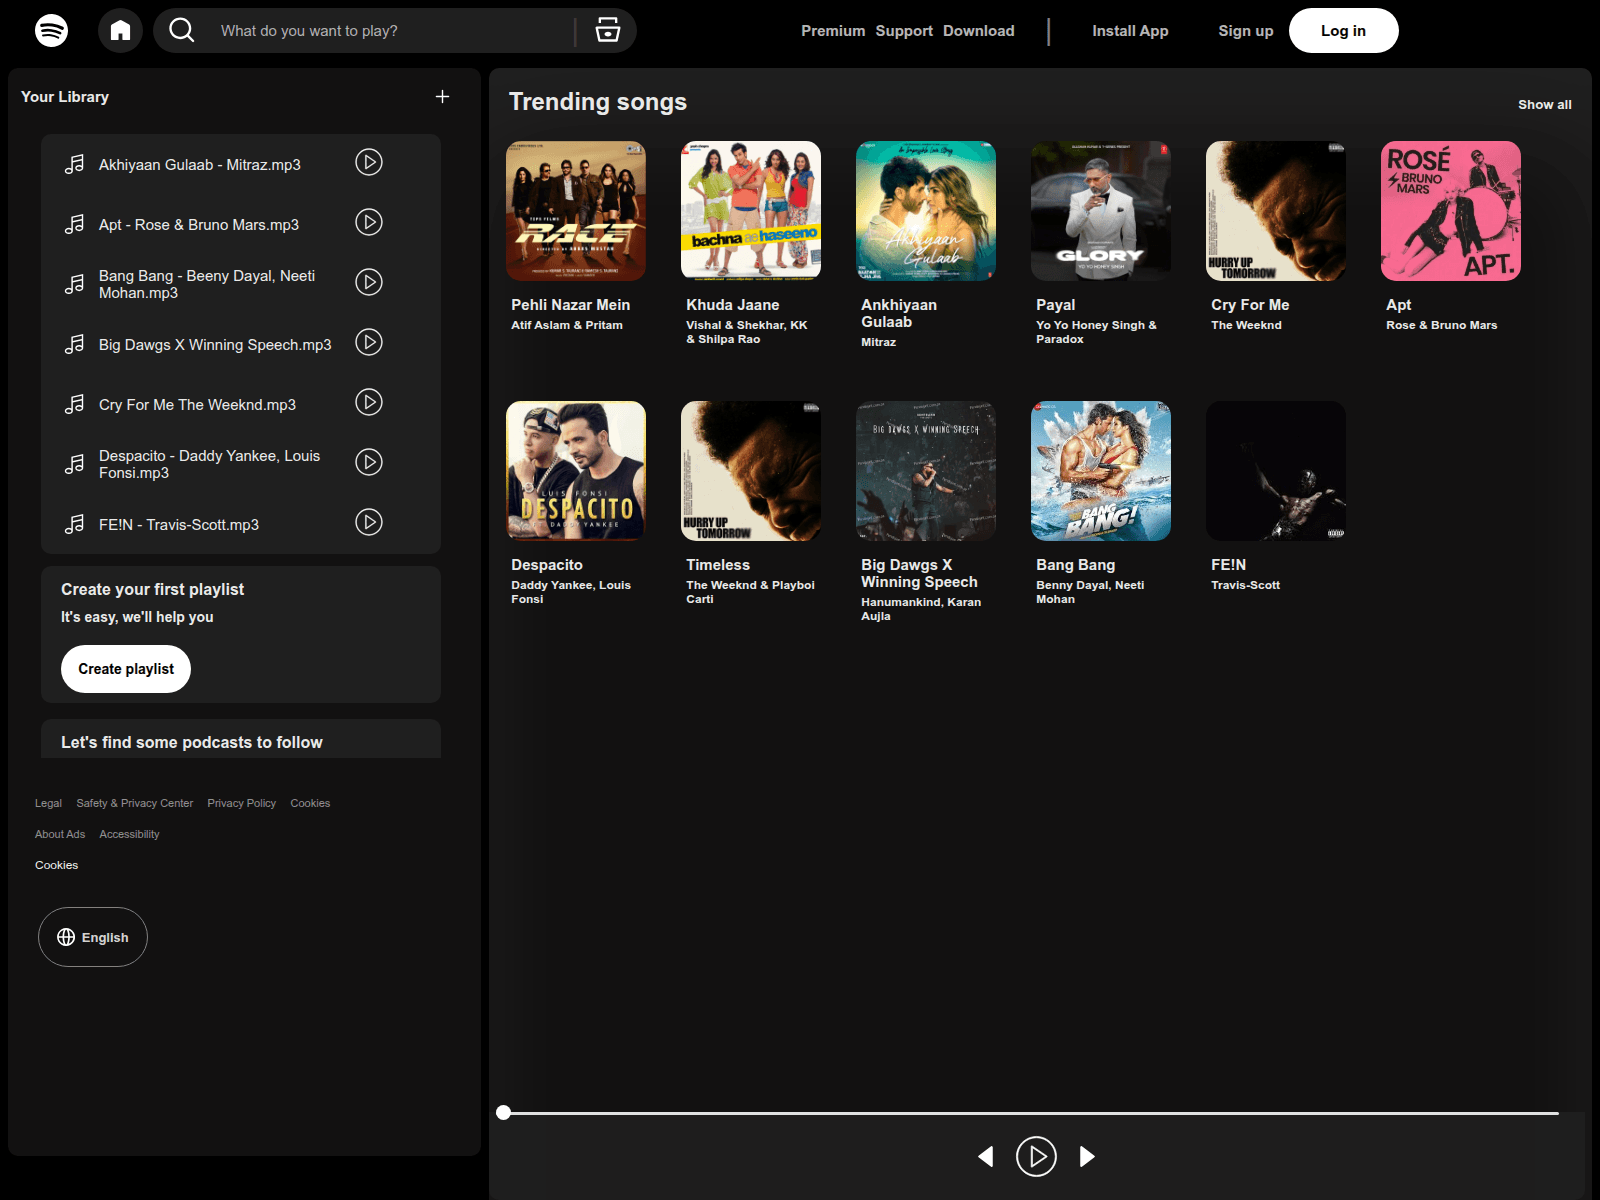Open Privacy Policy link
The height and width of the screenshot is (1200, 1600).
[x=242, y=803]
